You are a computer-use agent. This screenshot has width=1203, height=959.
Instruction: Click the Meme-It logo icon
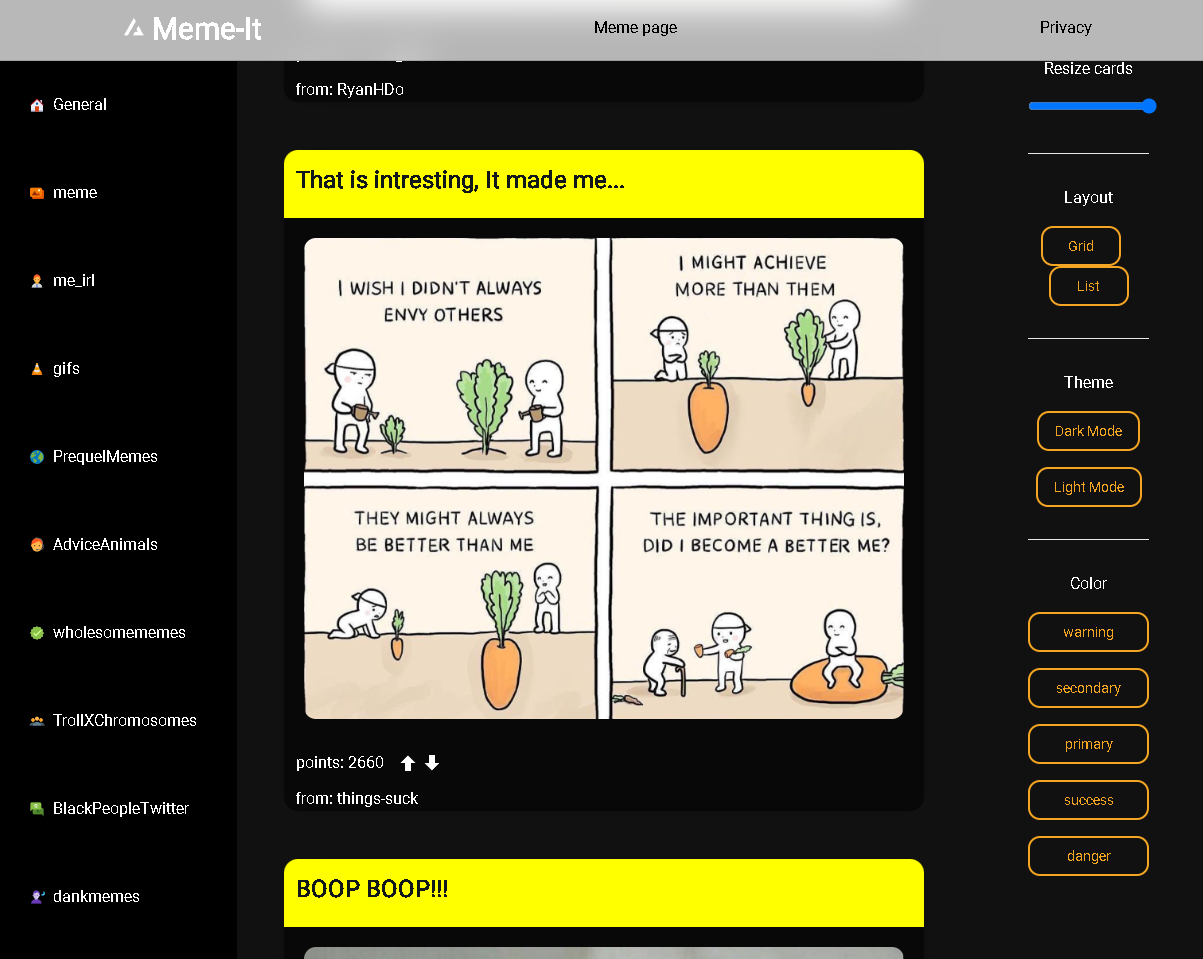[x=133, y=29]
